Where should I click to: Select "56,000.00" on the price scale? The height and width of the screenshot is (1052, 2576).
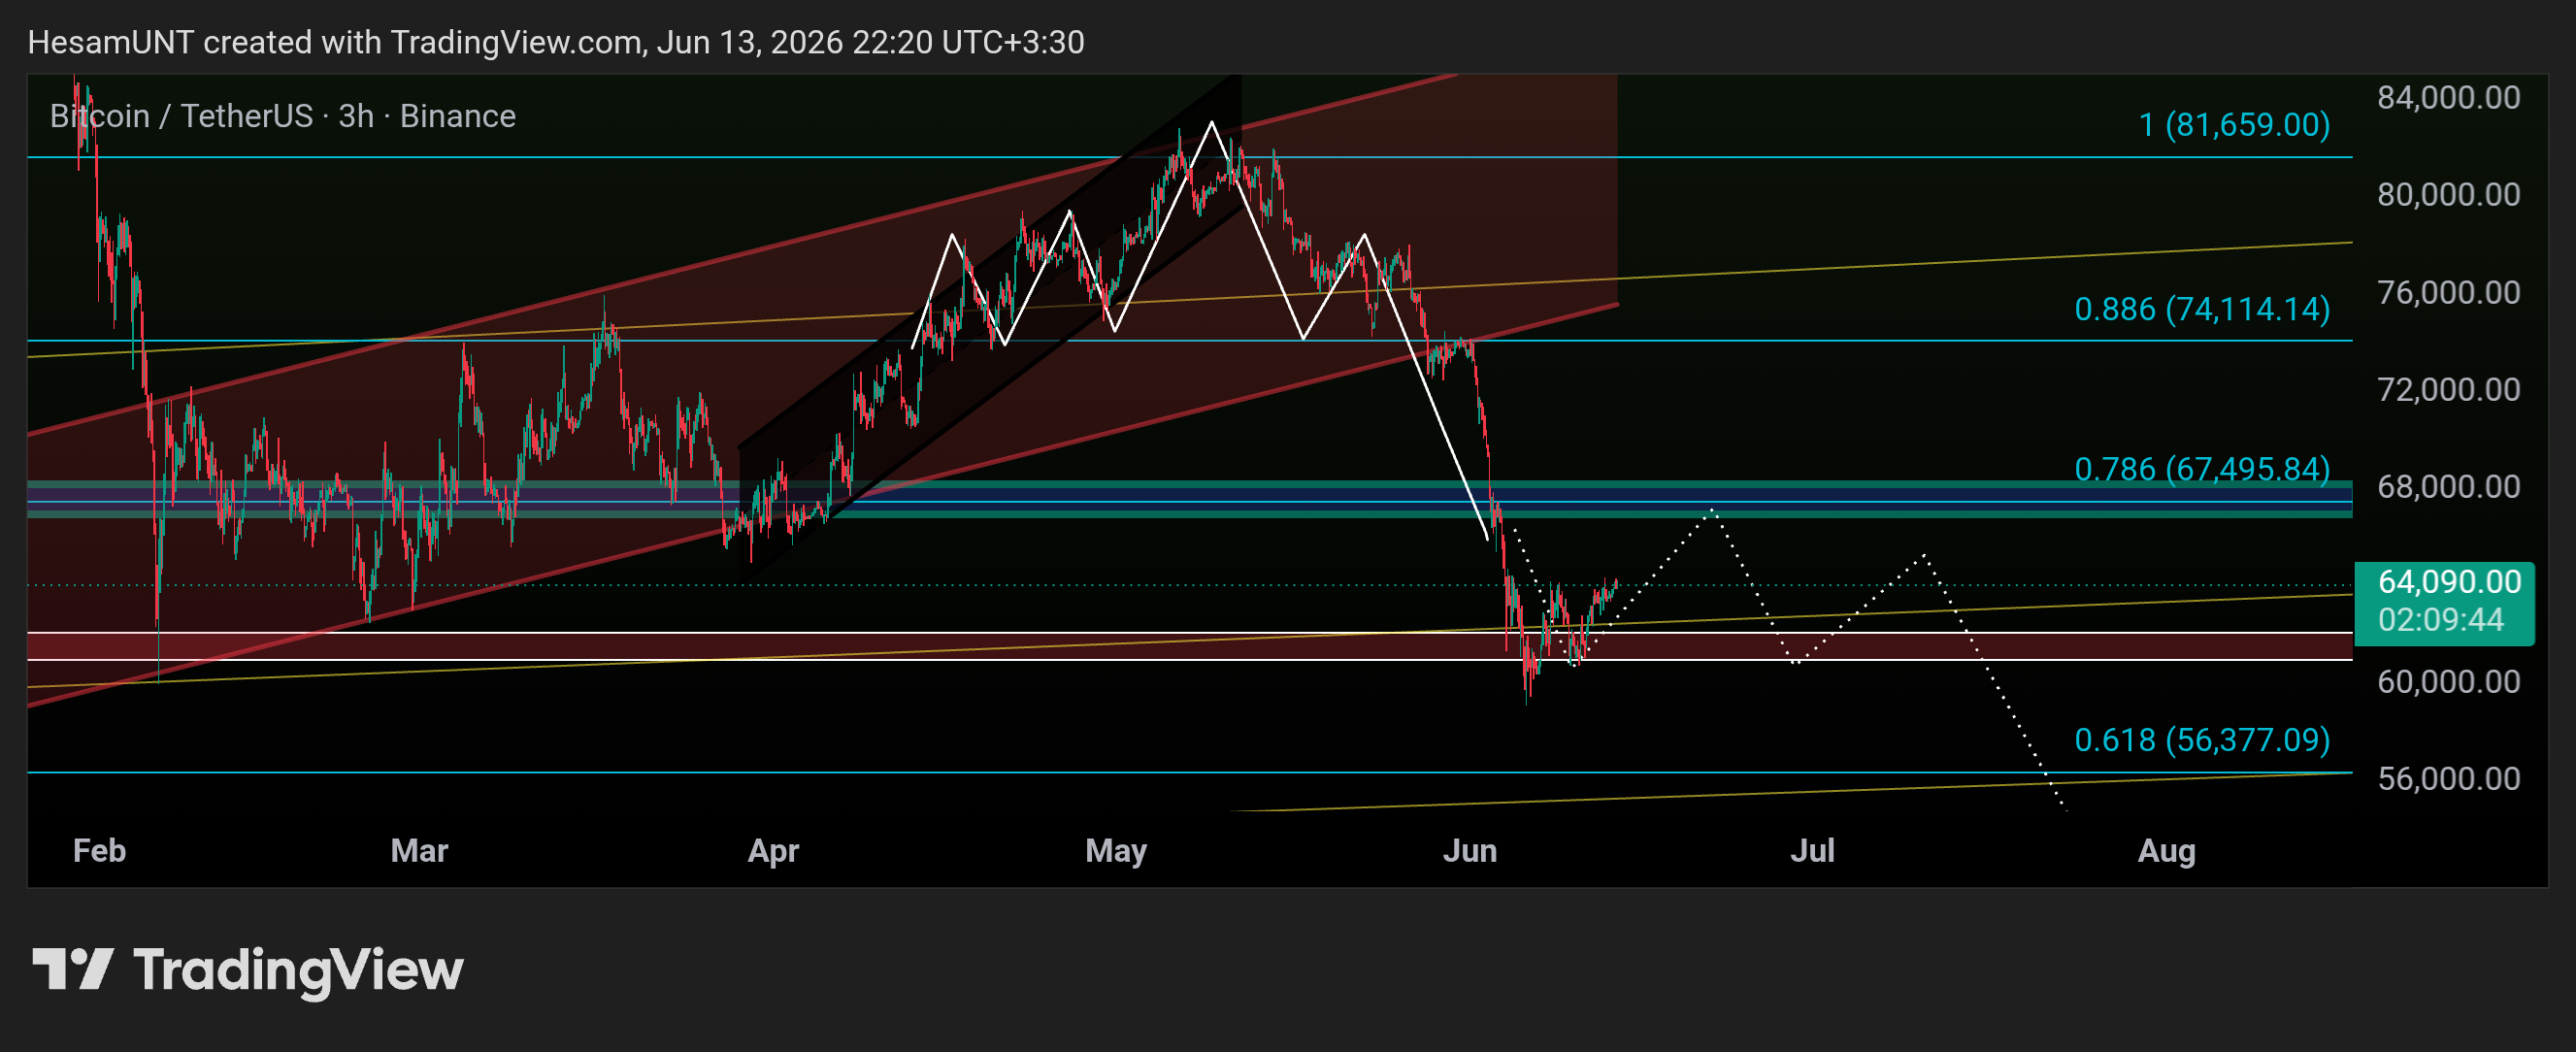click(x=2449, y=779)
